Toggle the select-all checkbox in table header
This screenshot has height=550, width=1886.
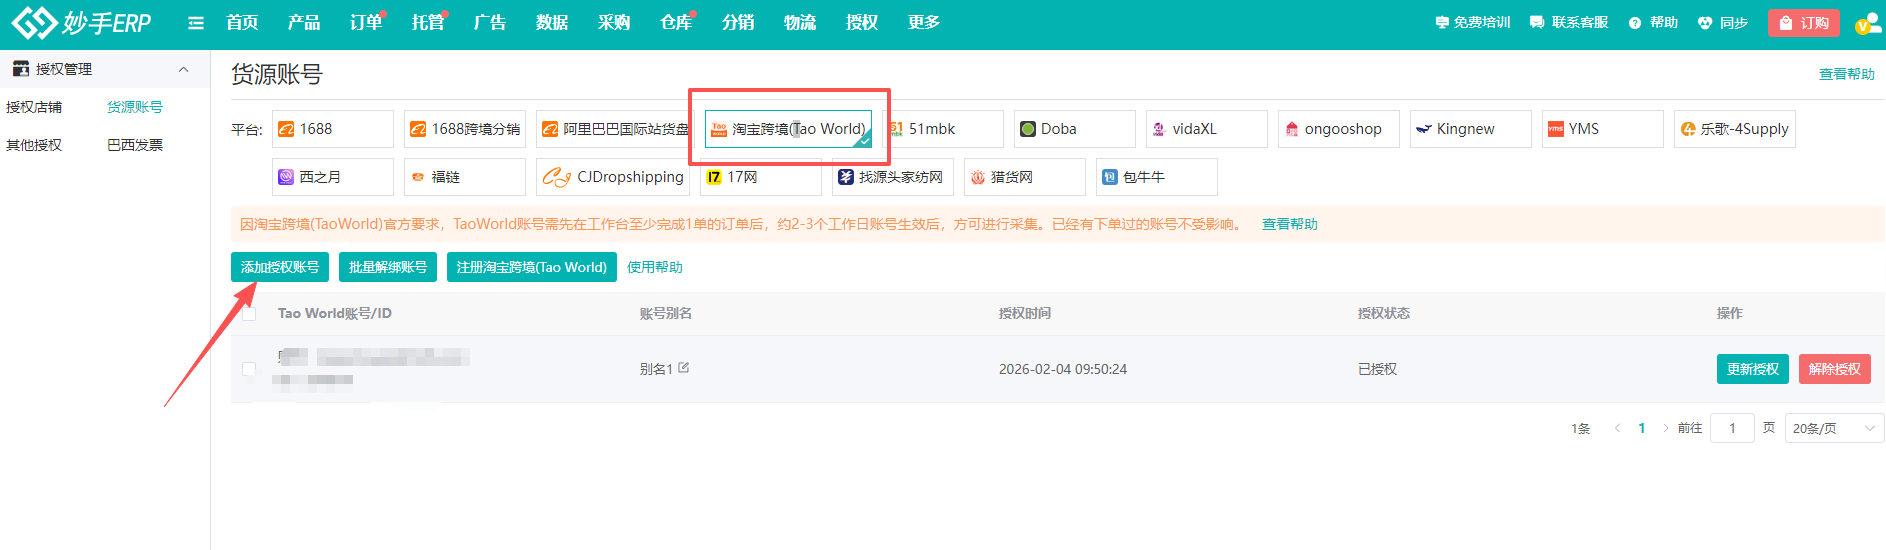tap(249, 314)
